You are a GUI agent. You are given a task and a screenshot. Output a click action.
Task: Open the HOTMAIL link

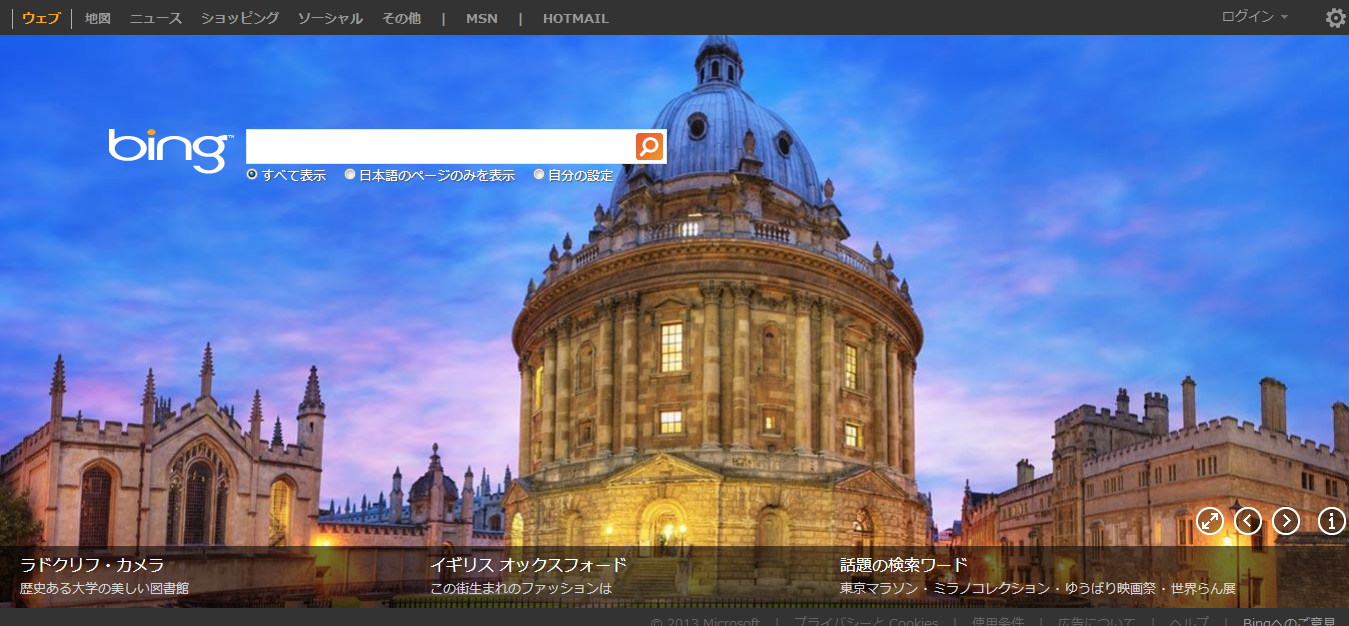(575, 18)
